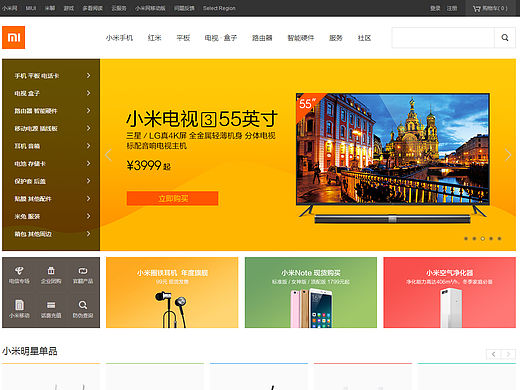Select first carousel dot

pyautogui.click(x=466, y=238)
